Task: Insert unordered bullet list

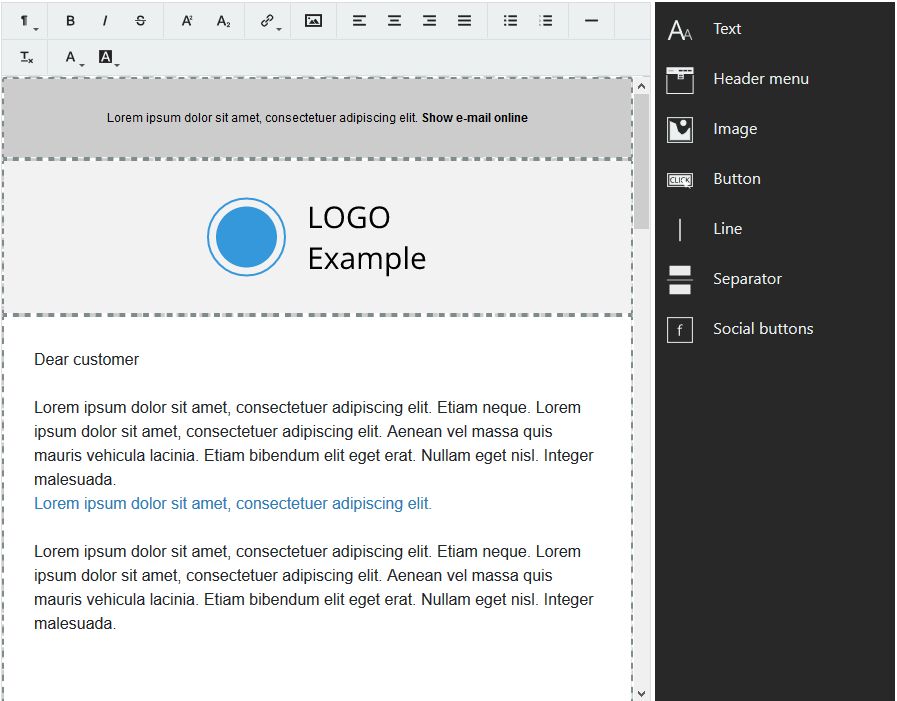Action: pyautogui.click(x=510, y=21)
